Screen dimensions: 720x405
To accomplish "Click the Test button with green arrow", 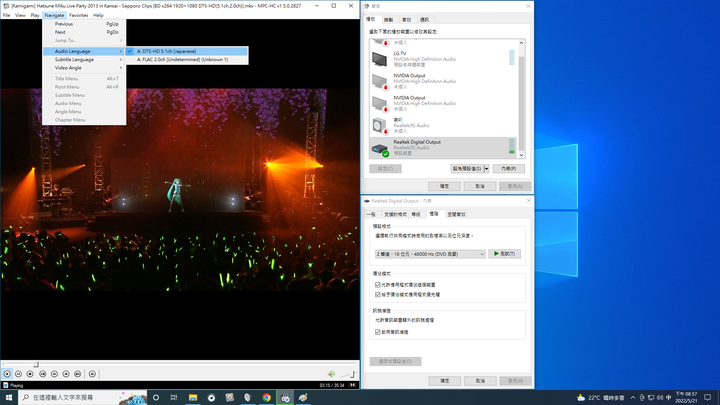I will coord(505,254).
